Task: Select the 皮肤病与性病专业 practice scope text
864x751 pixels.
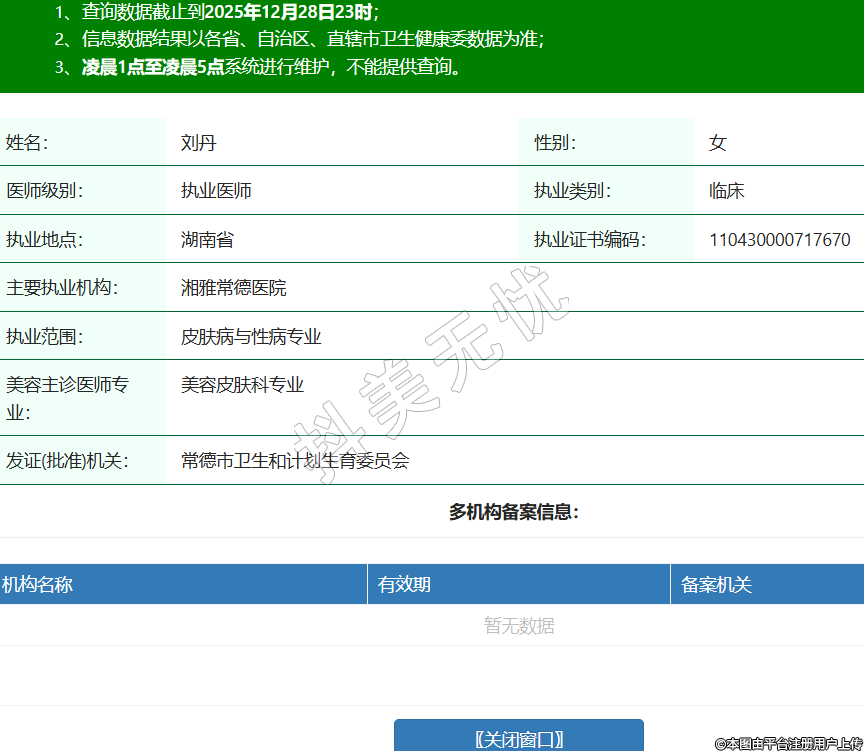Action: (251, 337)
